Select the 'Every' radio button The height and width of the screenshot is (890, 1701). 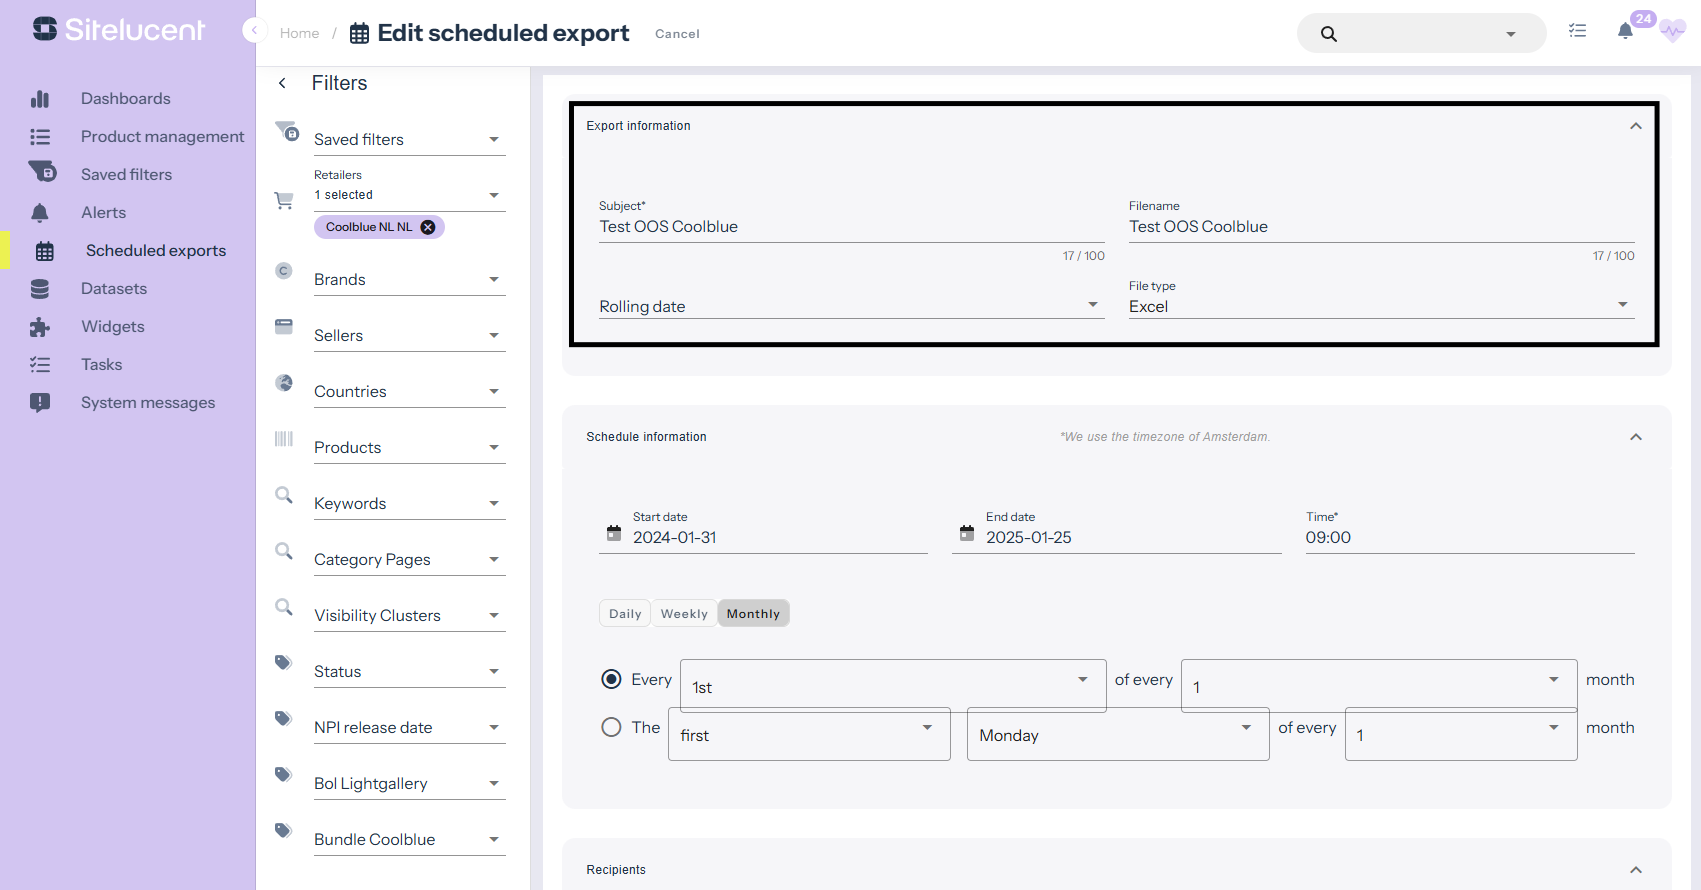coord(611,680)
